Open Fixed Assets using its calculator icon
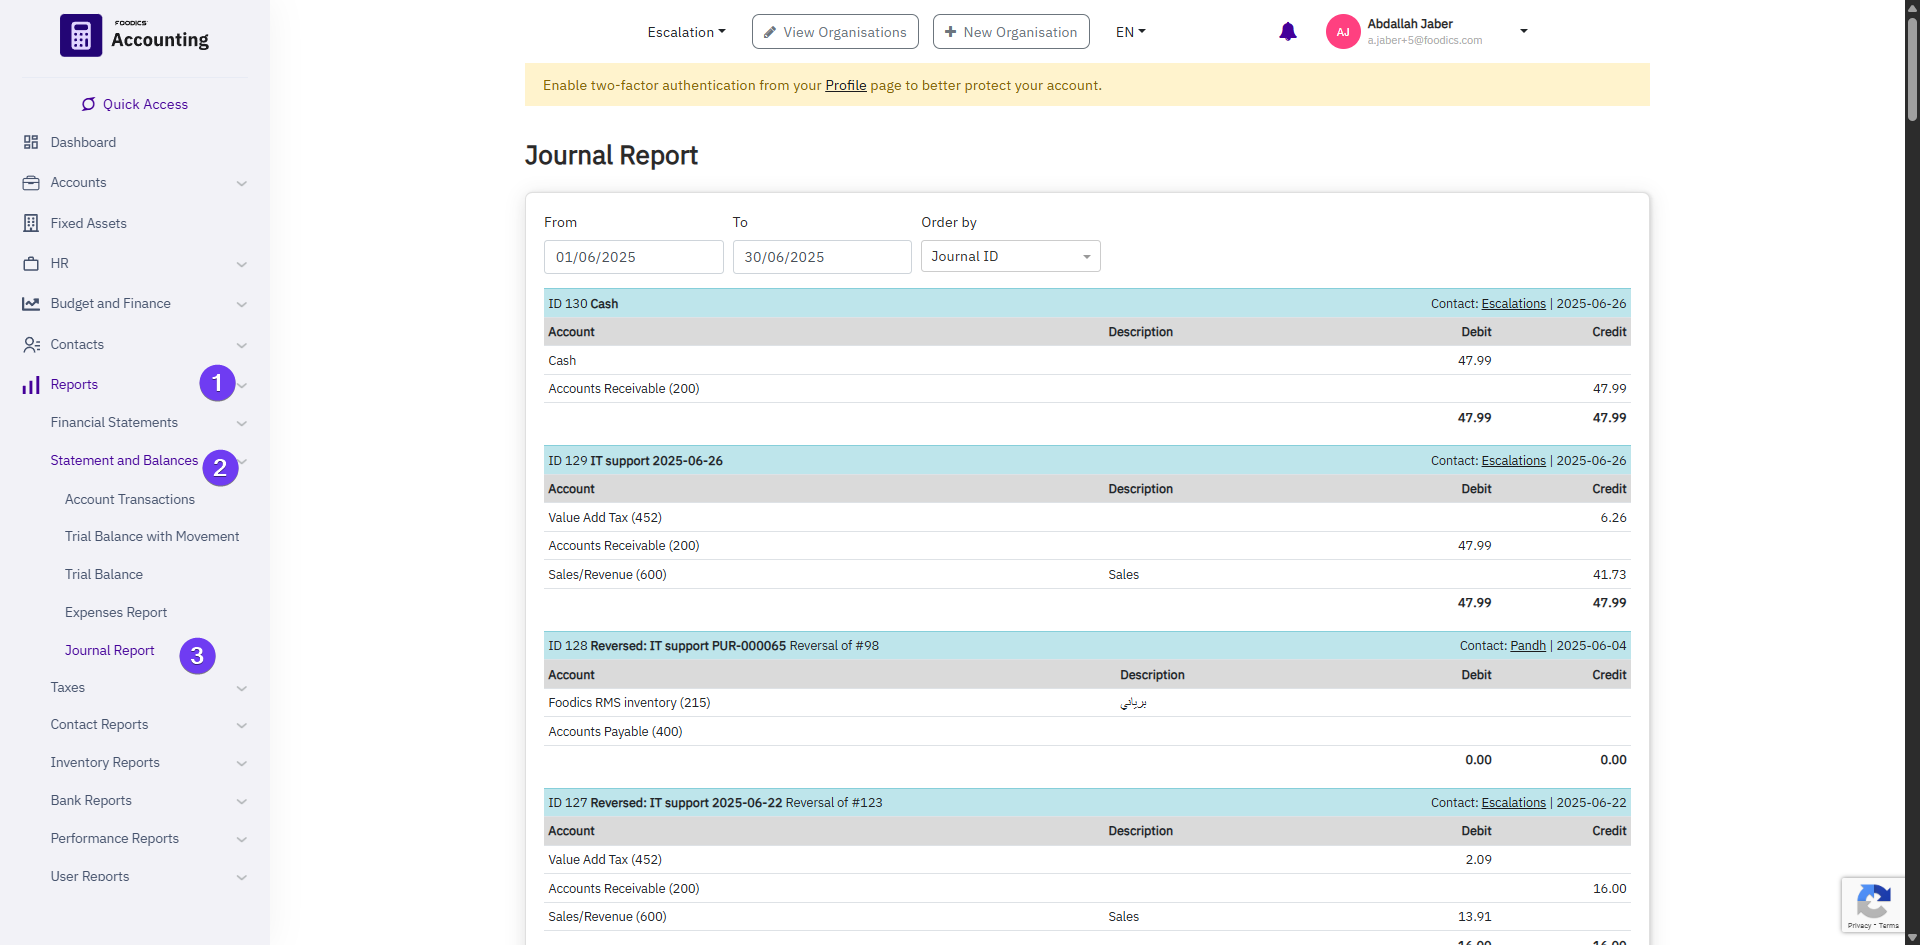The image size is (1920, 945). 31,222
